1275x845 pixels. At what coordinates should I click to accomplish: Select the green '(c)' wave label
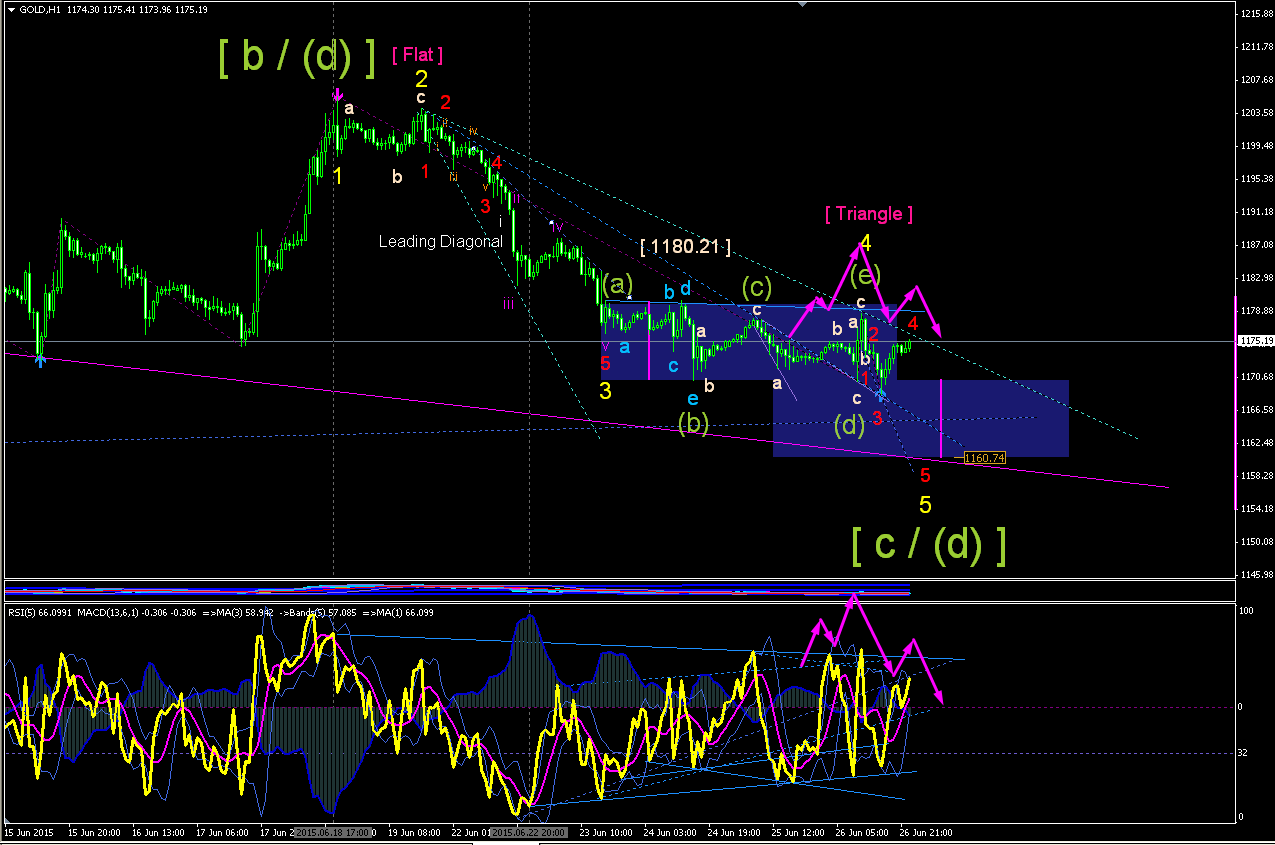click(756, 288)
